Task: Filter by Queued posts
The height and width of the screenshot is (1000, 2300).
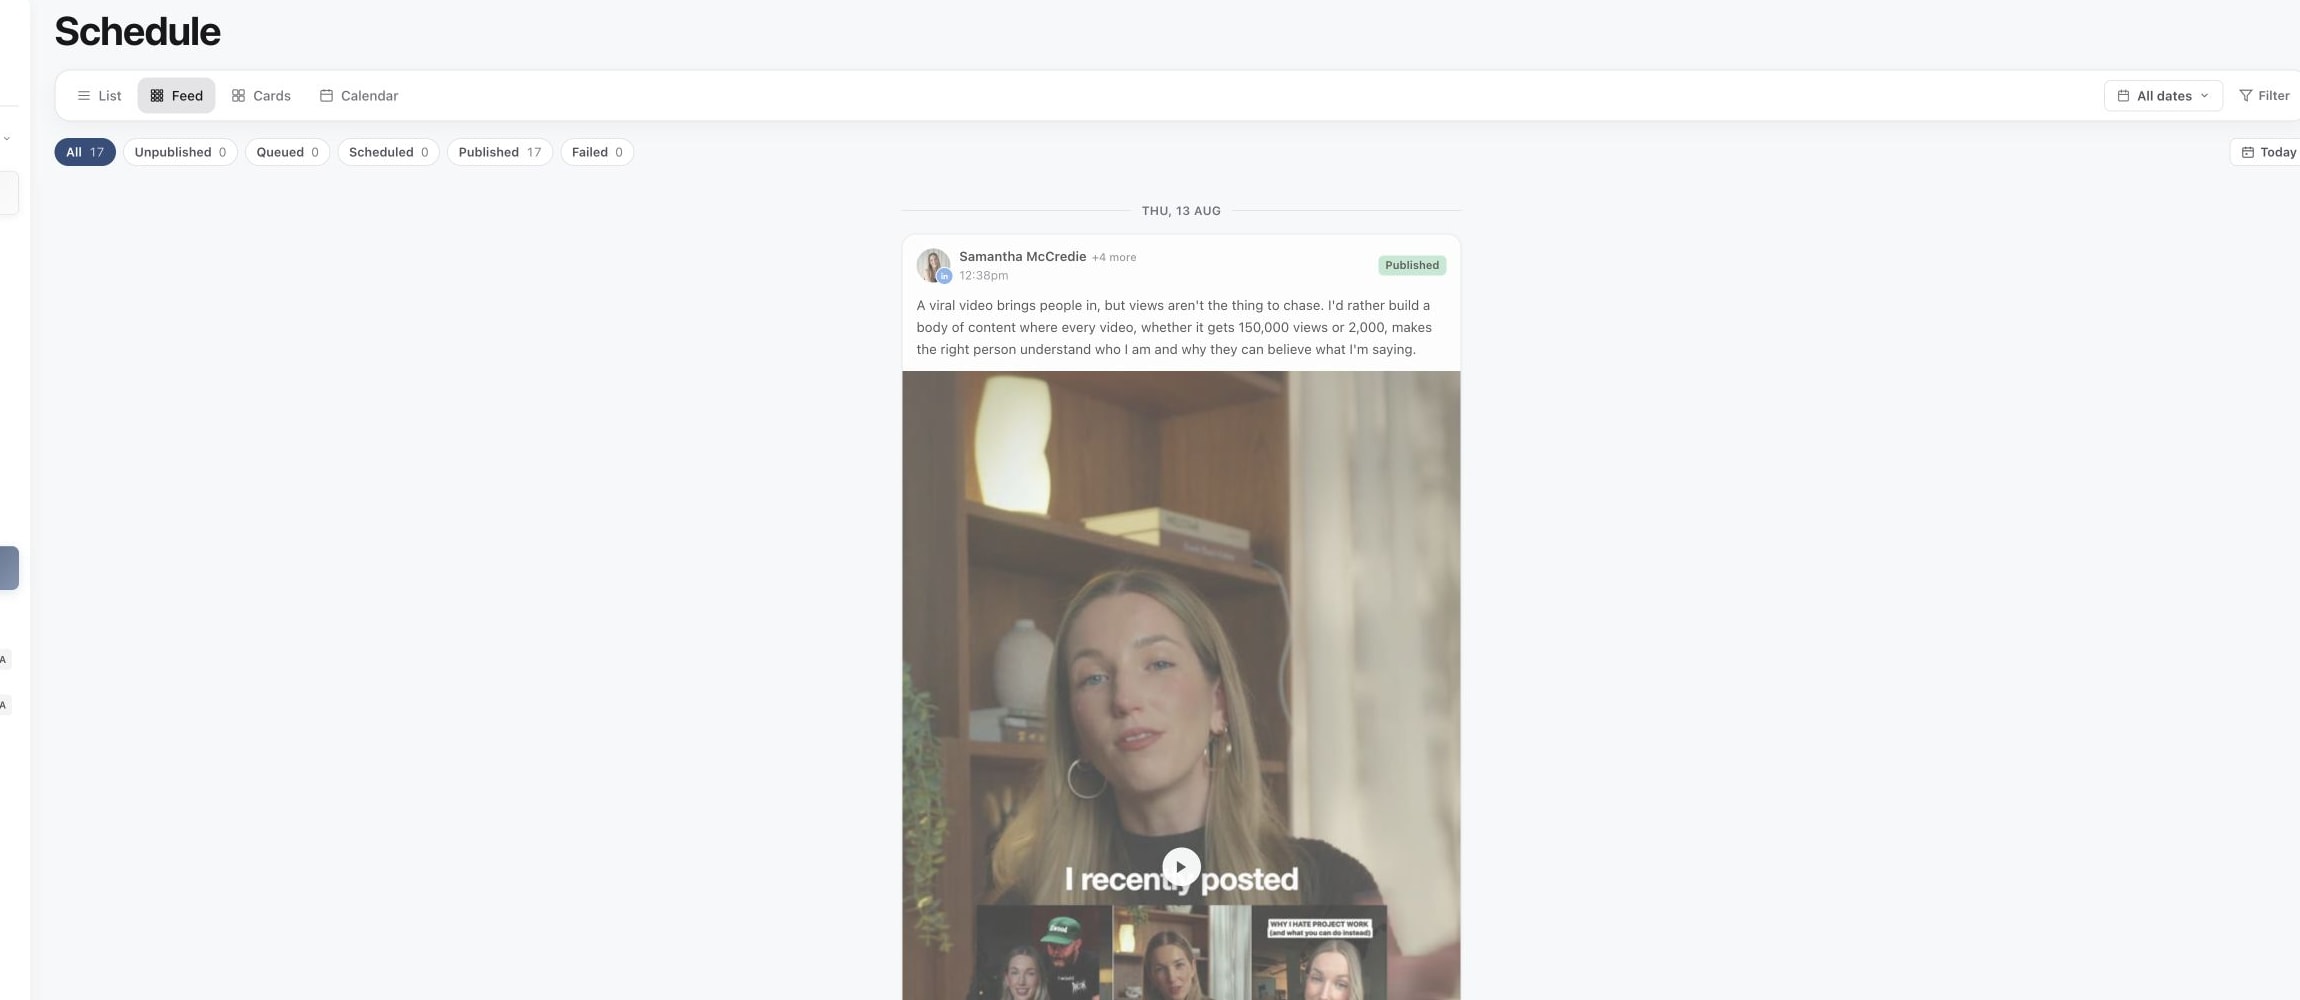Action: click(x=287, y=152)
